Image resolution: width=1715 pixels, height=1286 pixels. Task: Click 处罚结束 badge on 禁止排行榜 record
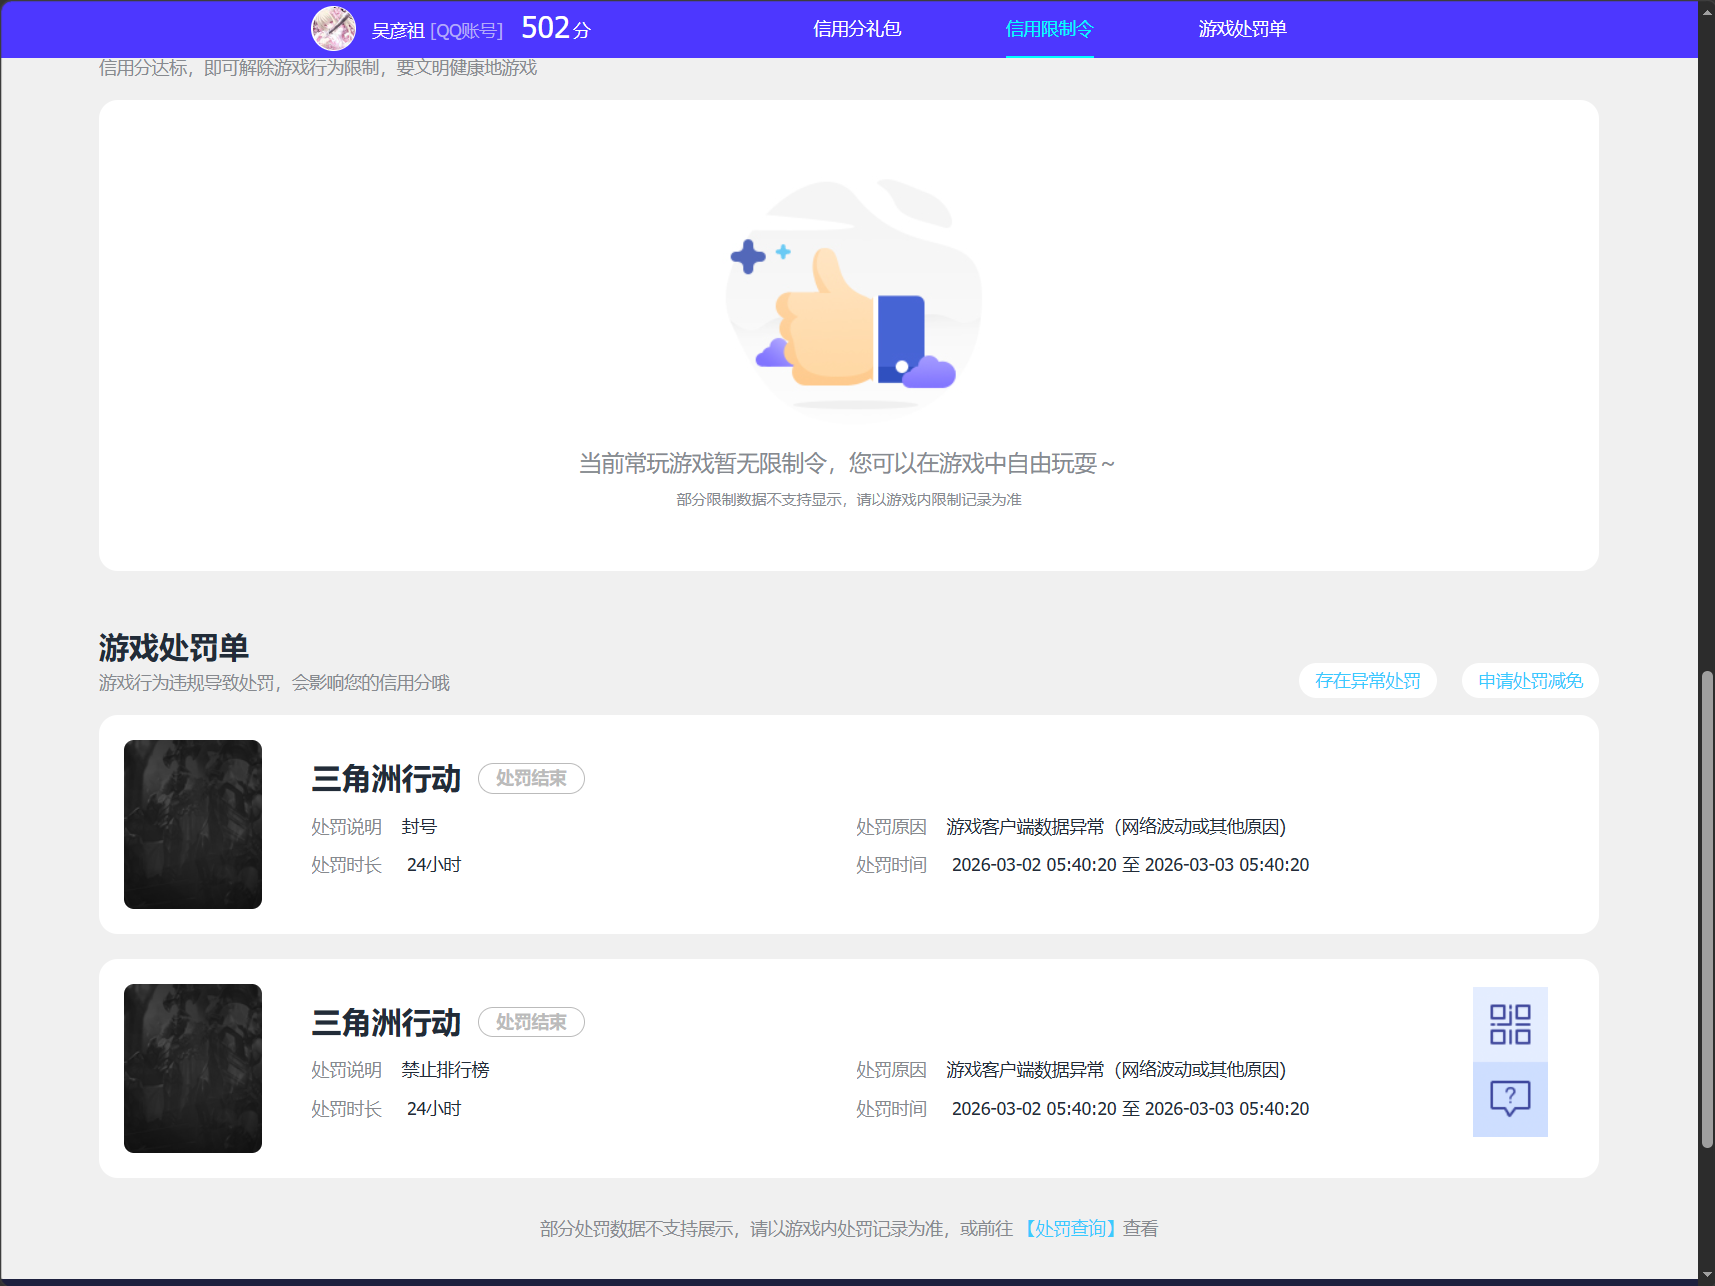[x=531, y=1022]
